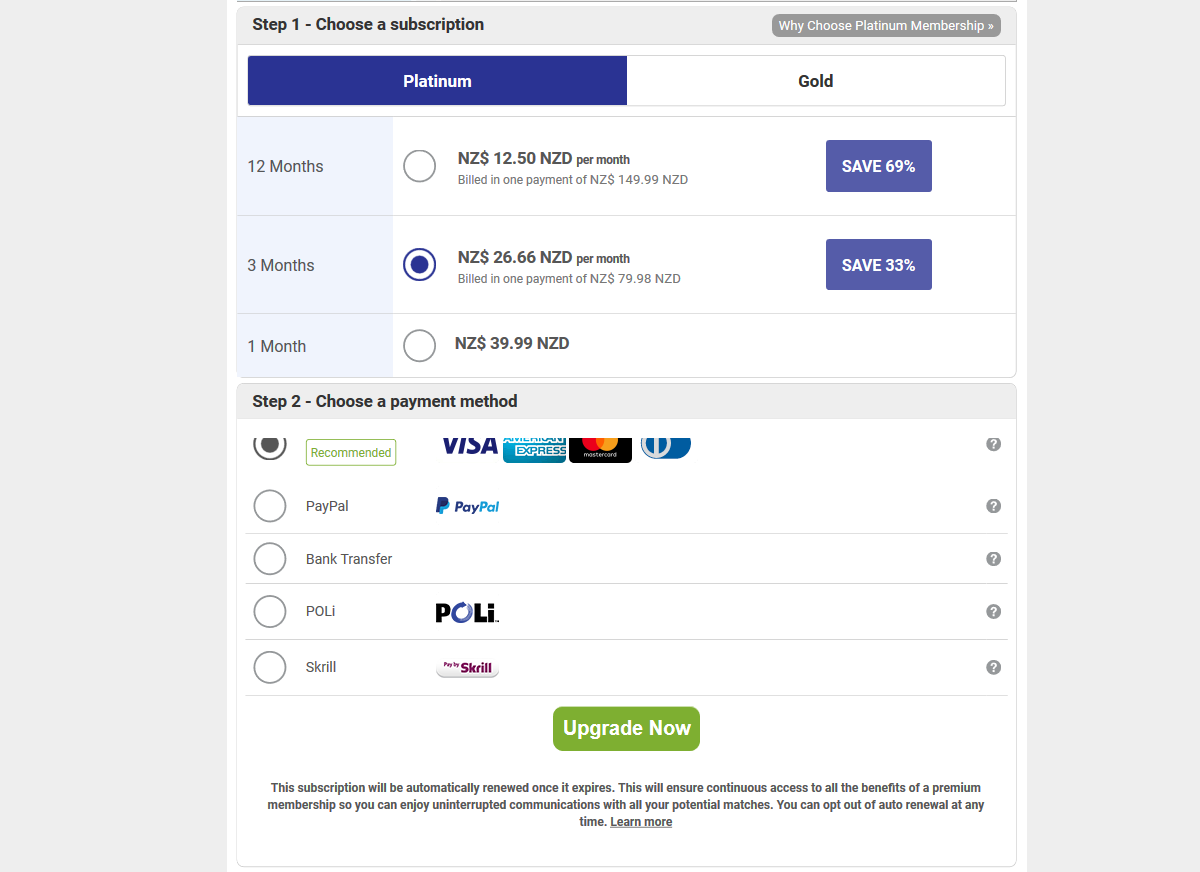Open the Learn more link
The width and height of the screenshot is (1200, 872).
[641, 821]
